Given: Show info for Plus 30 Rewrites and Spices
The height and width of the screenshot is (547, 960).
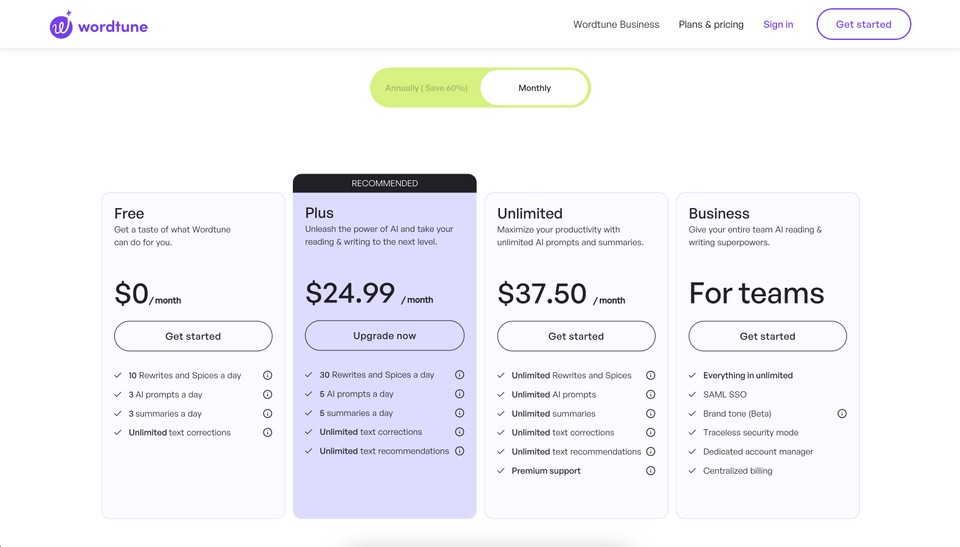Looking at the screenshot, I should [x=459, y=375].
